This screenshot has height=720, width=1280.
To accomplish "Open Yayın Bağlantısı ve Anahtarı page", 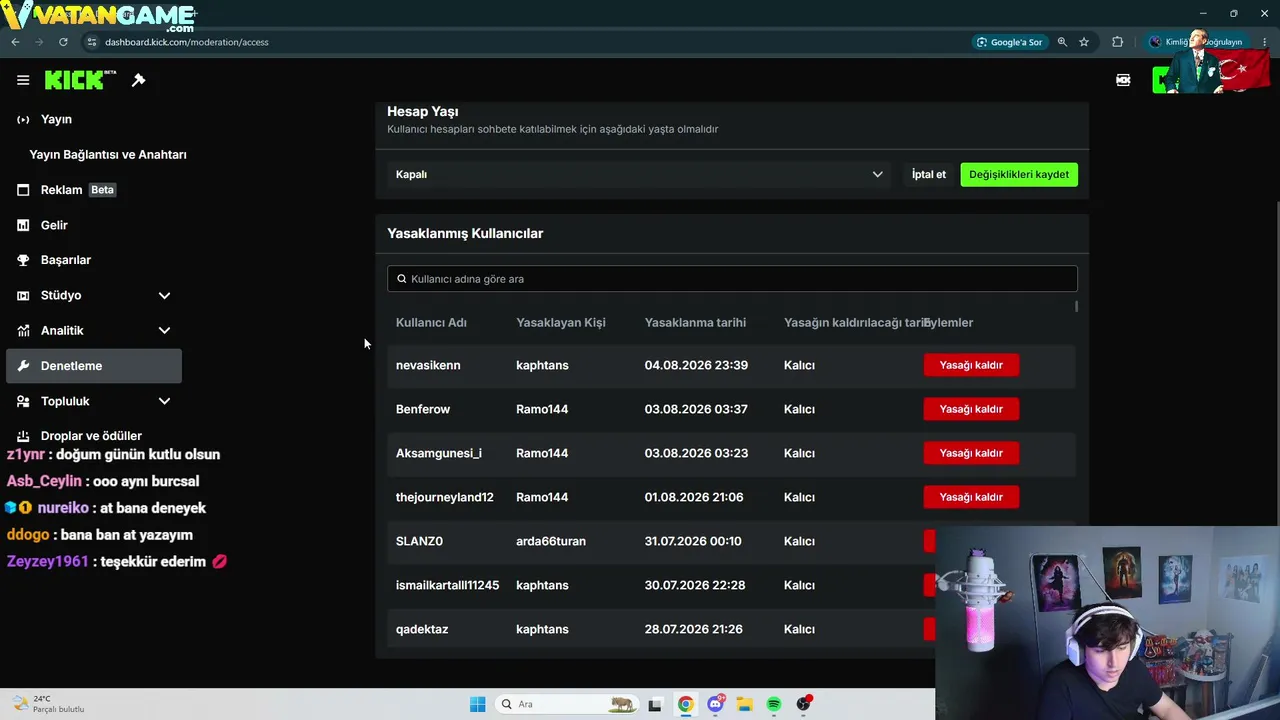I will pos(108,155).
